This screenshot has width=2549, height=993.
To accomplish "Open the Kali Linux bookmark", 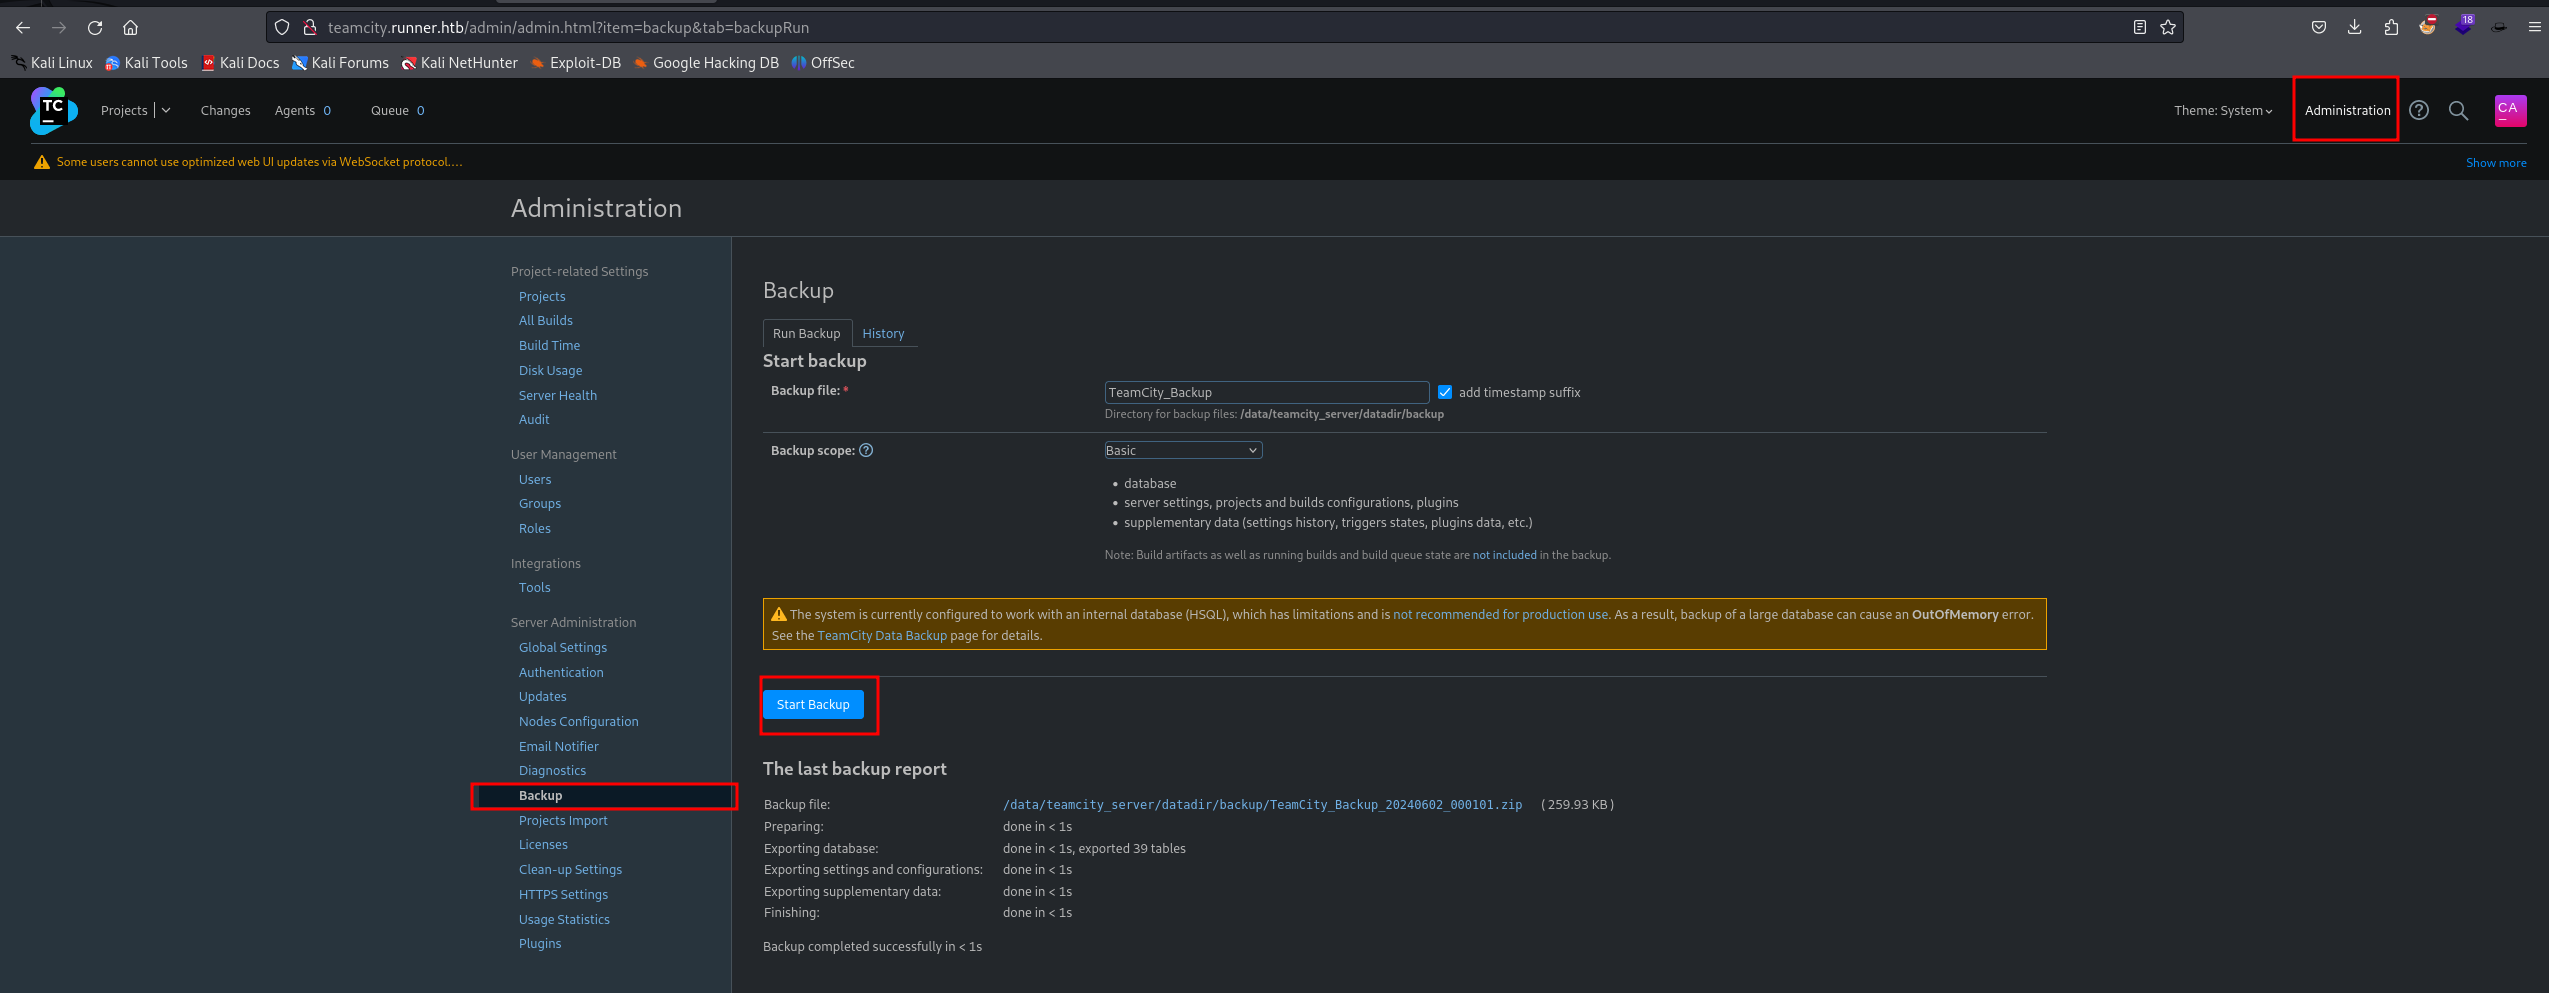I will click(52, 63).
